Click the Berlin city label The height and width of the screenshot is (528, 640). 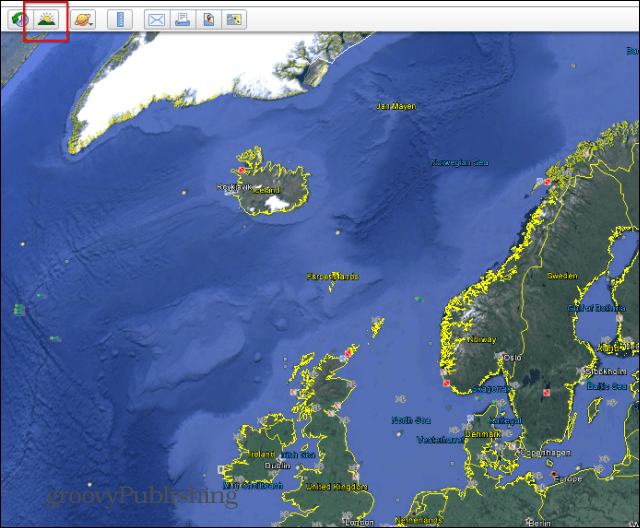(x=540, y=523)
